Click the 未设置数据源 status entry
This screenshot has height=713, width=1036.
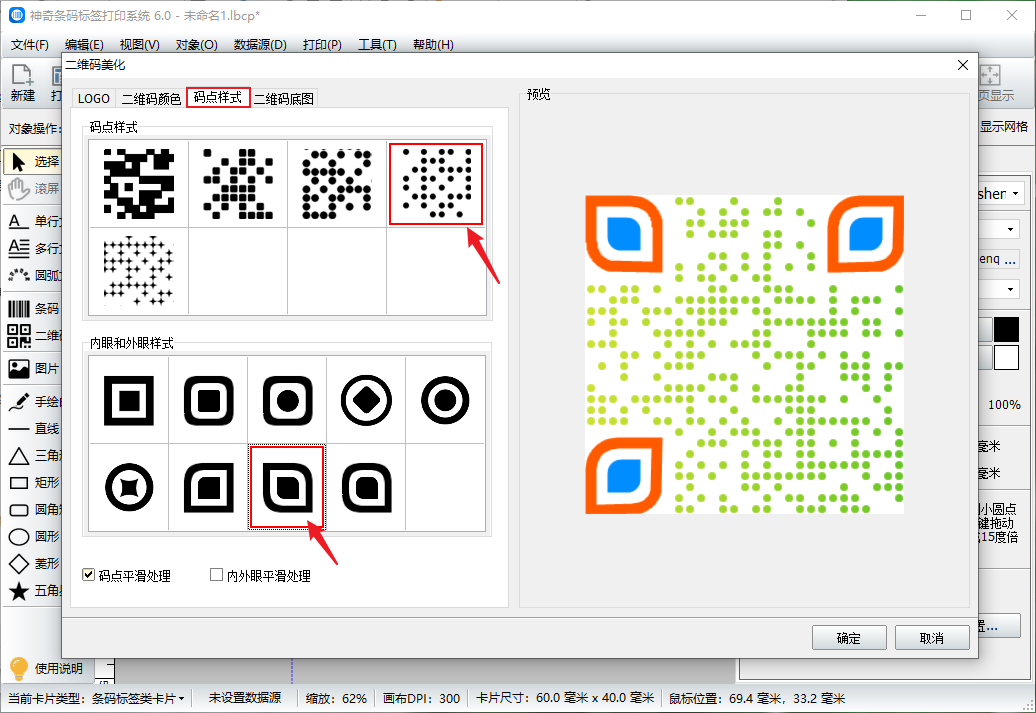[245, 698]
